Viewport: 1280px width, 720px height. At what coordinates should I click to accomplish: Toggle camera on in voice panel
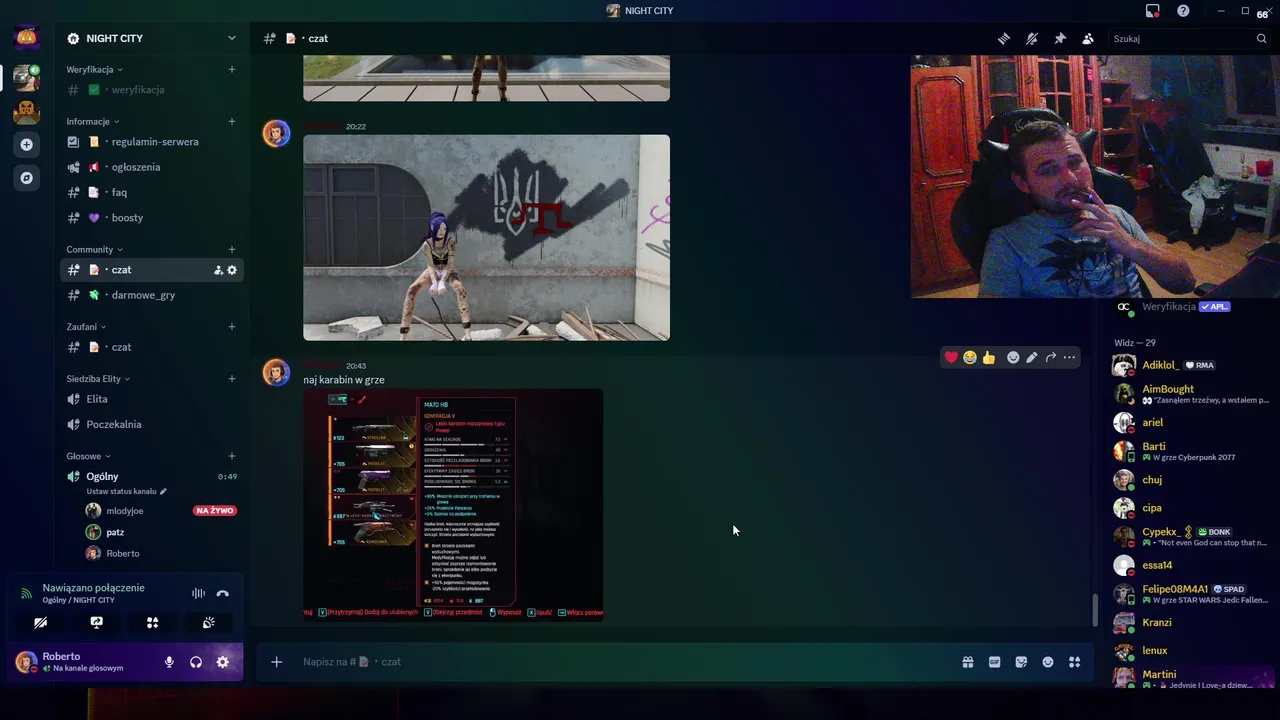pyautogui.click(x=40, y=622)
